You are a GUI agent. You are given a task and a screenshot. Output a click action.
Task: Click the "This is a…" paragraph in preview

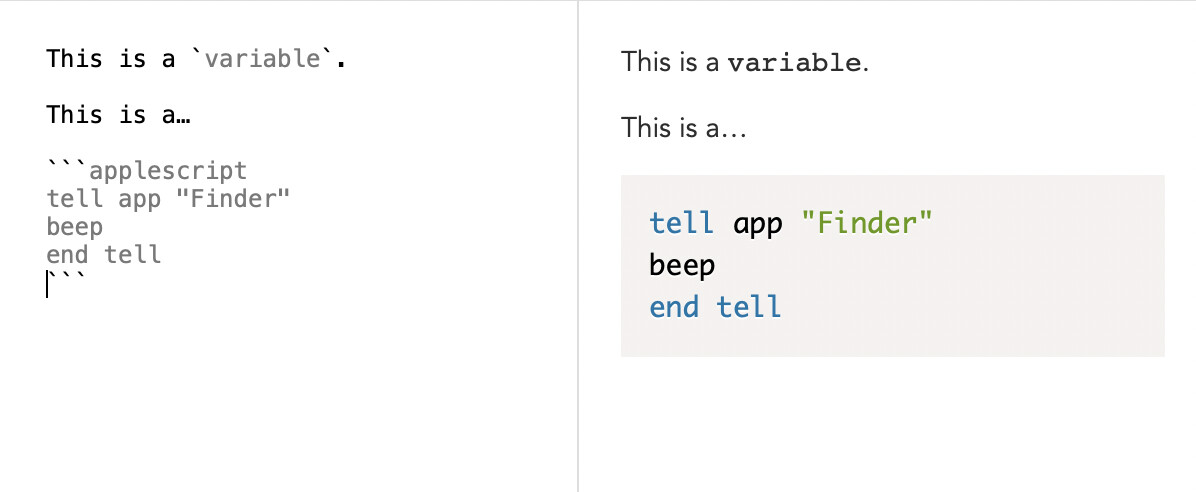[x=683, y=128]
